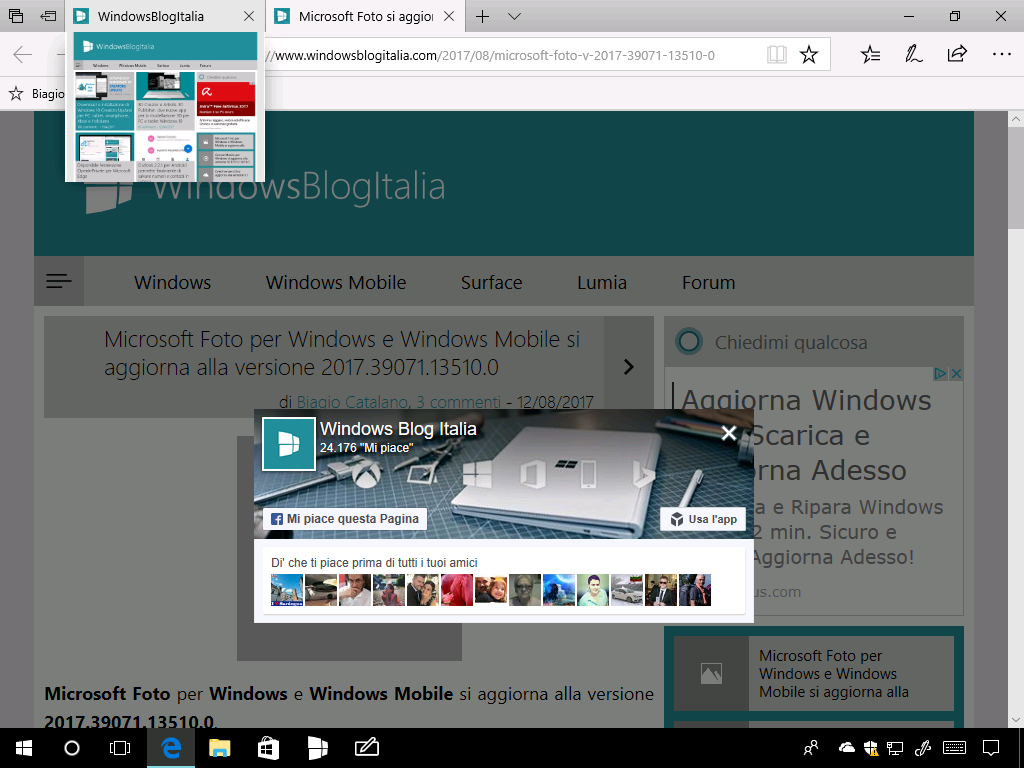
Task: Open sidebar article Microsoft Foto per Windows
Action: pyautogui.click(x=814, y=673)
